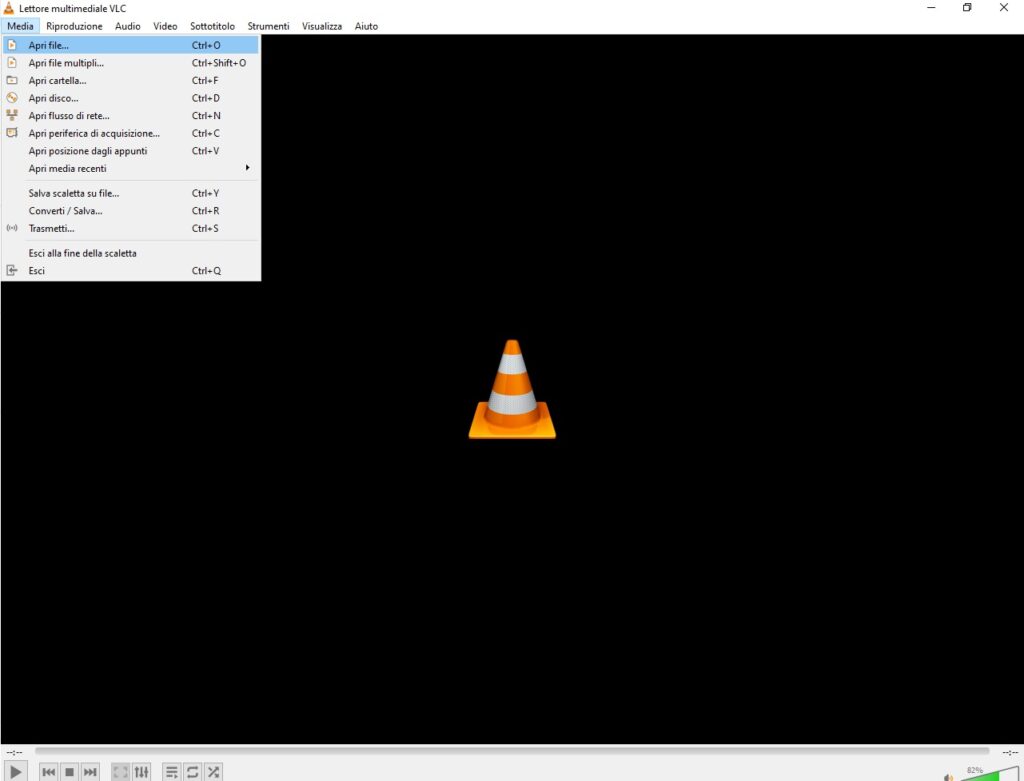
Task: Toggle loop repeat mode
Action: 193,772
